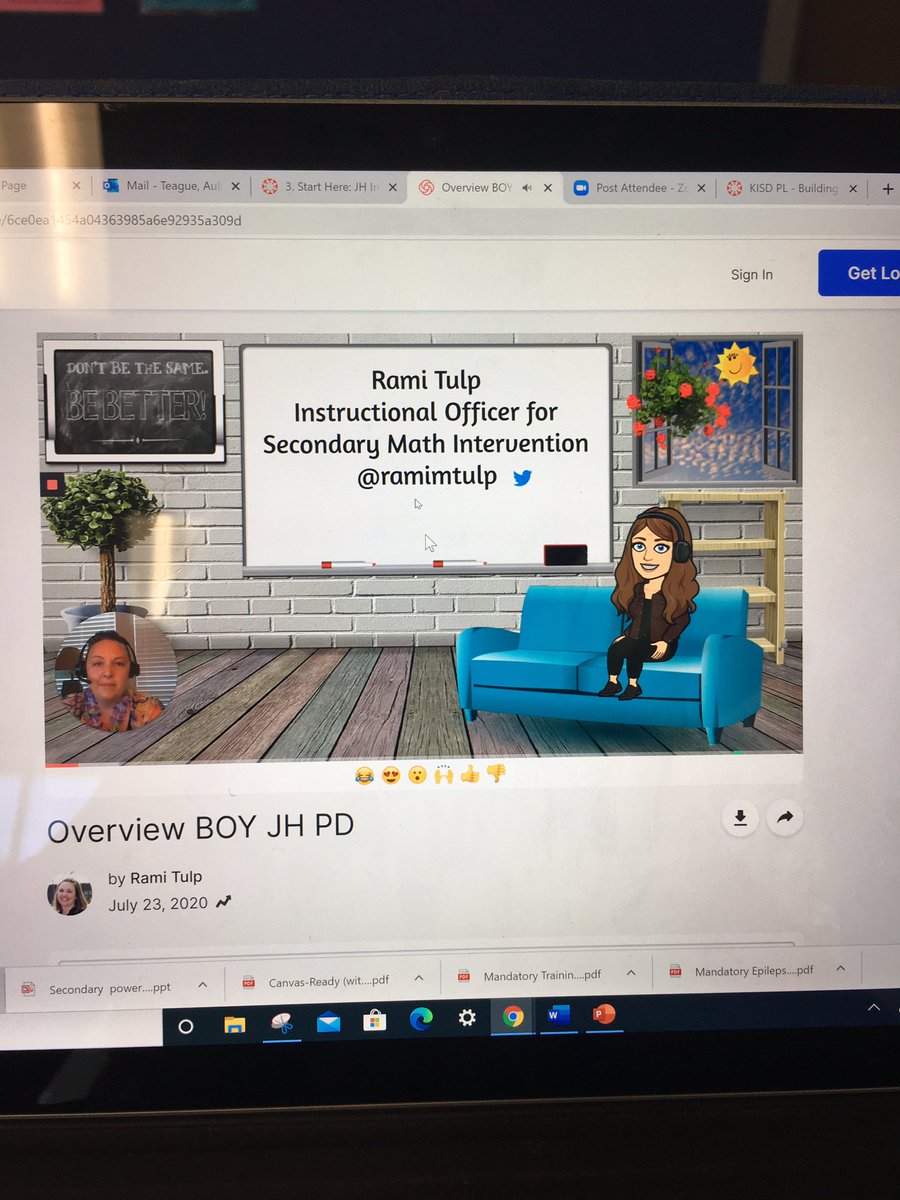The width and height of the screenshot is (900, 1200).
Task: Expand options for Canvas-Ready pdf download
Action: [419, 979]
